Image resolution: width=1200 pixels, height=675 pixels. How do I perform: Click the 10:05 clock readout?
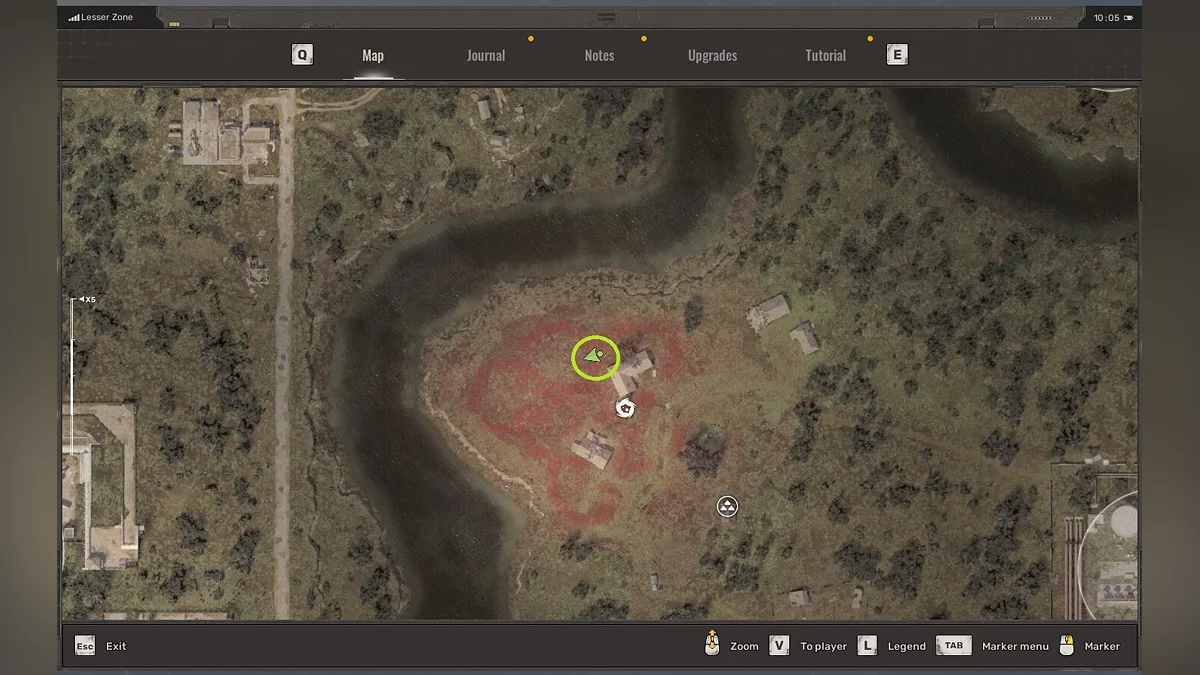tap(1106, 18)
